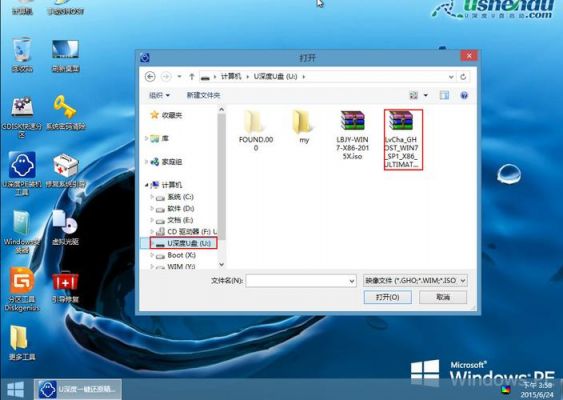Screen dimensions: 563x400
Task: Click the 计算机 breadcrumb in address bar
Action: click(x=231, y=76)
